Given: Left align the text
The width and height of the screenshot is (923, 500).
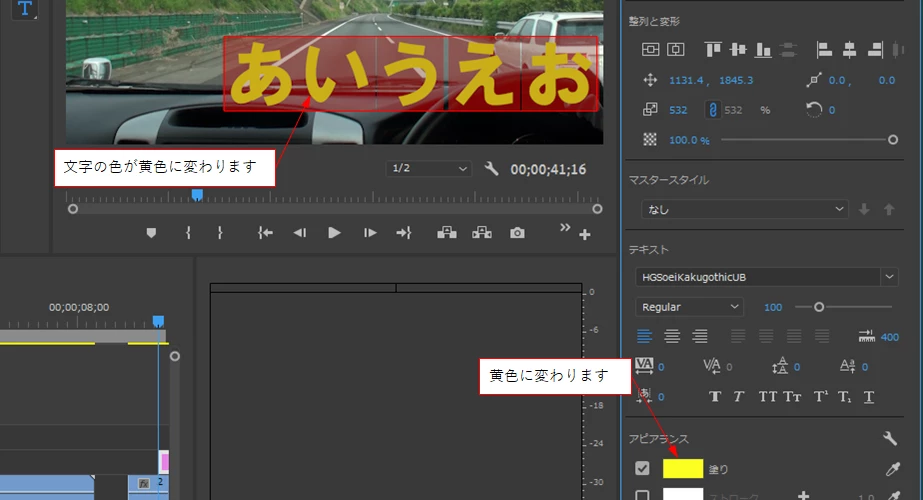Looking at the screenshot, I should [645, 336].
